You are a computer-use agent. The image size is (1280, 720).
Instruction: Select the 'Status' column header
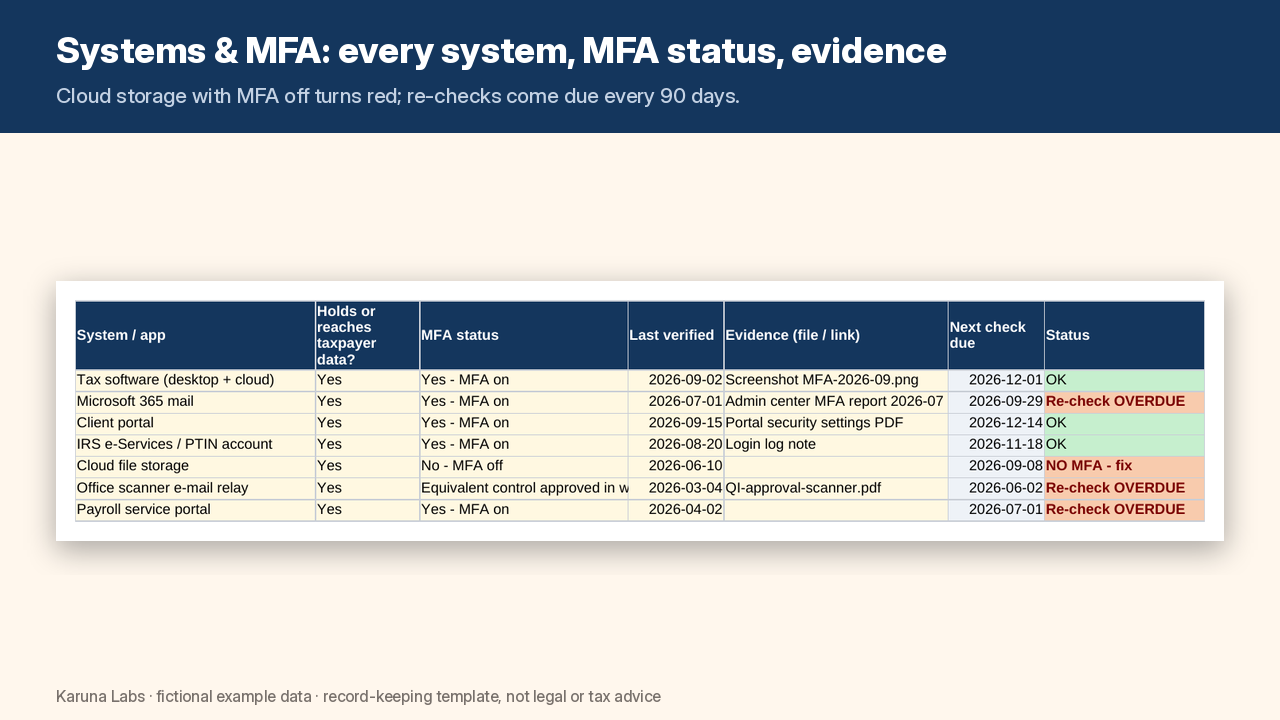1124,336
